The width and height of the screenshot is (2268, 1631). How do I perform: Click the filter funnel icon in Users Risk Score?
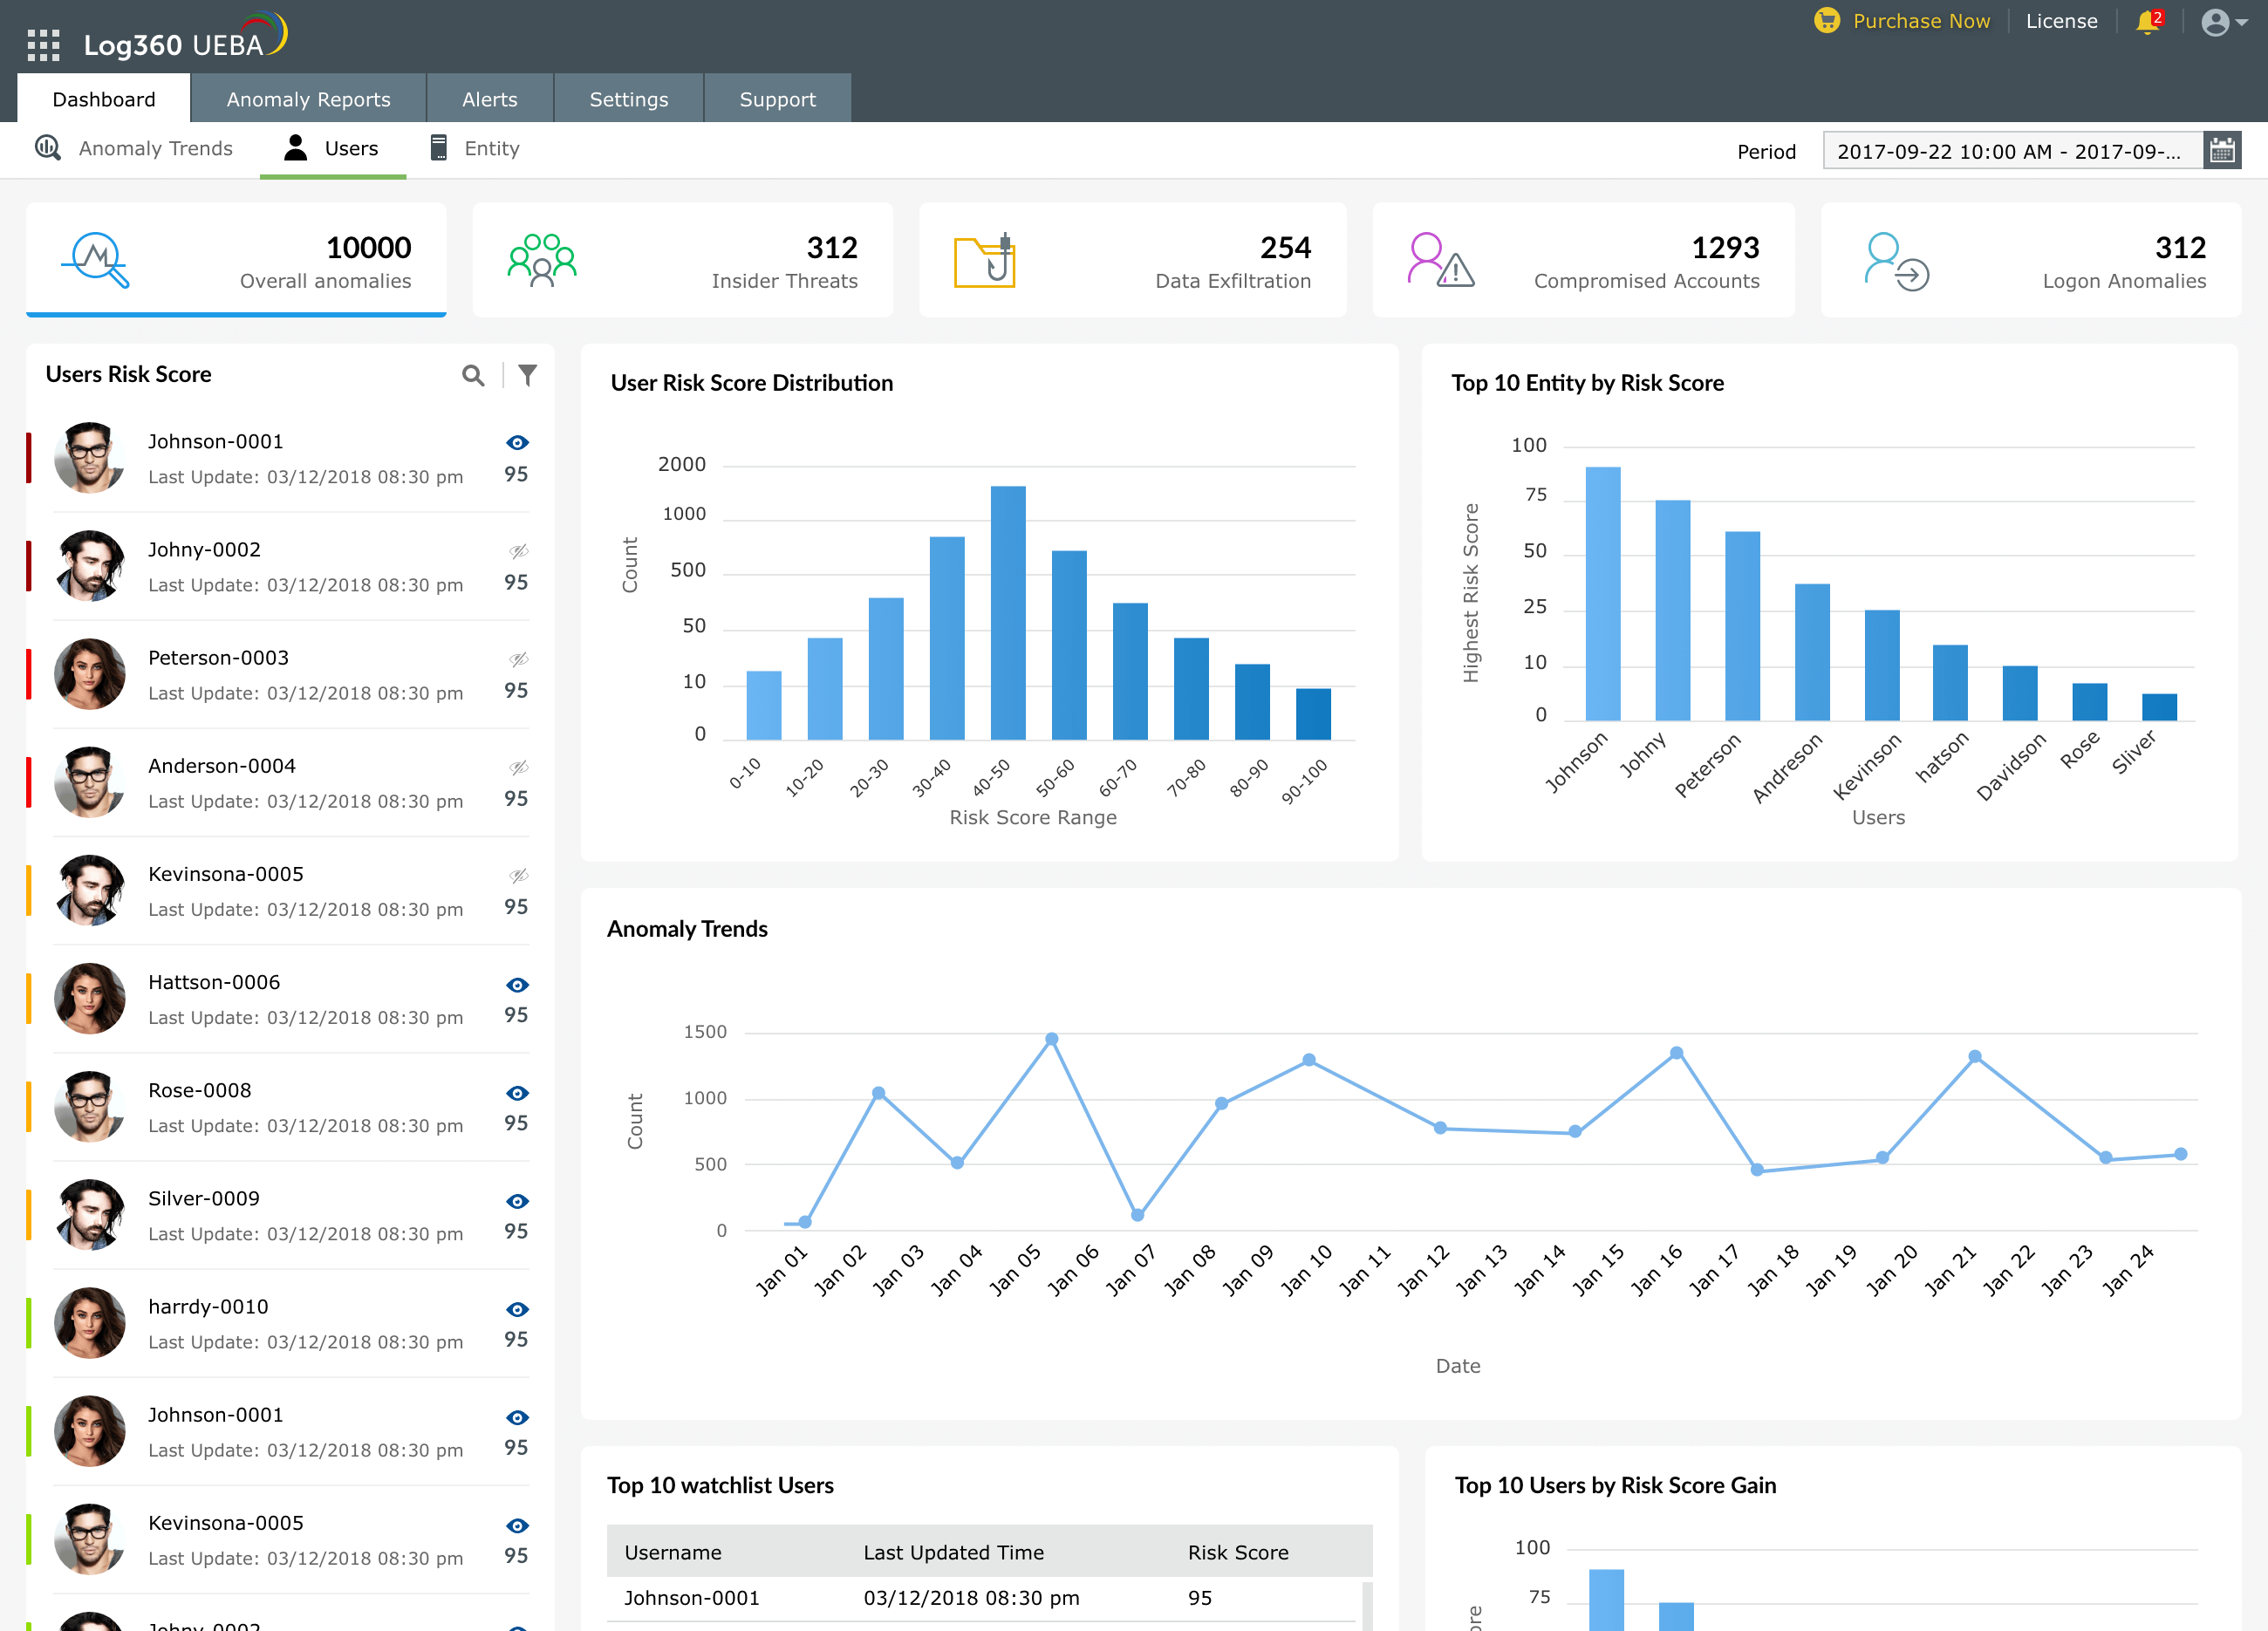528,375
